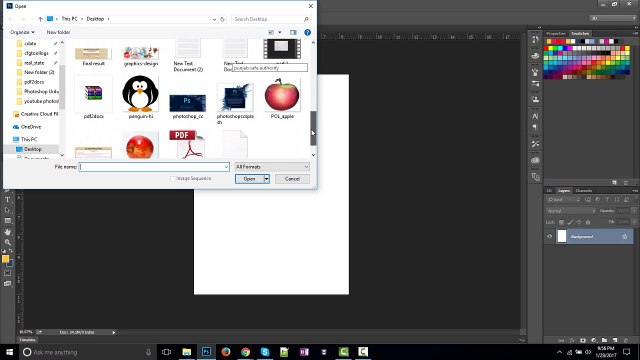Toggle filter for pixel layers

click(588, 200)
